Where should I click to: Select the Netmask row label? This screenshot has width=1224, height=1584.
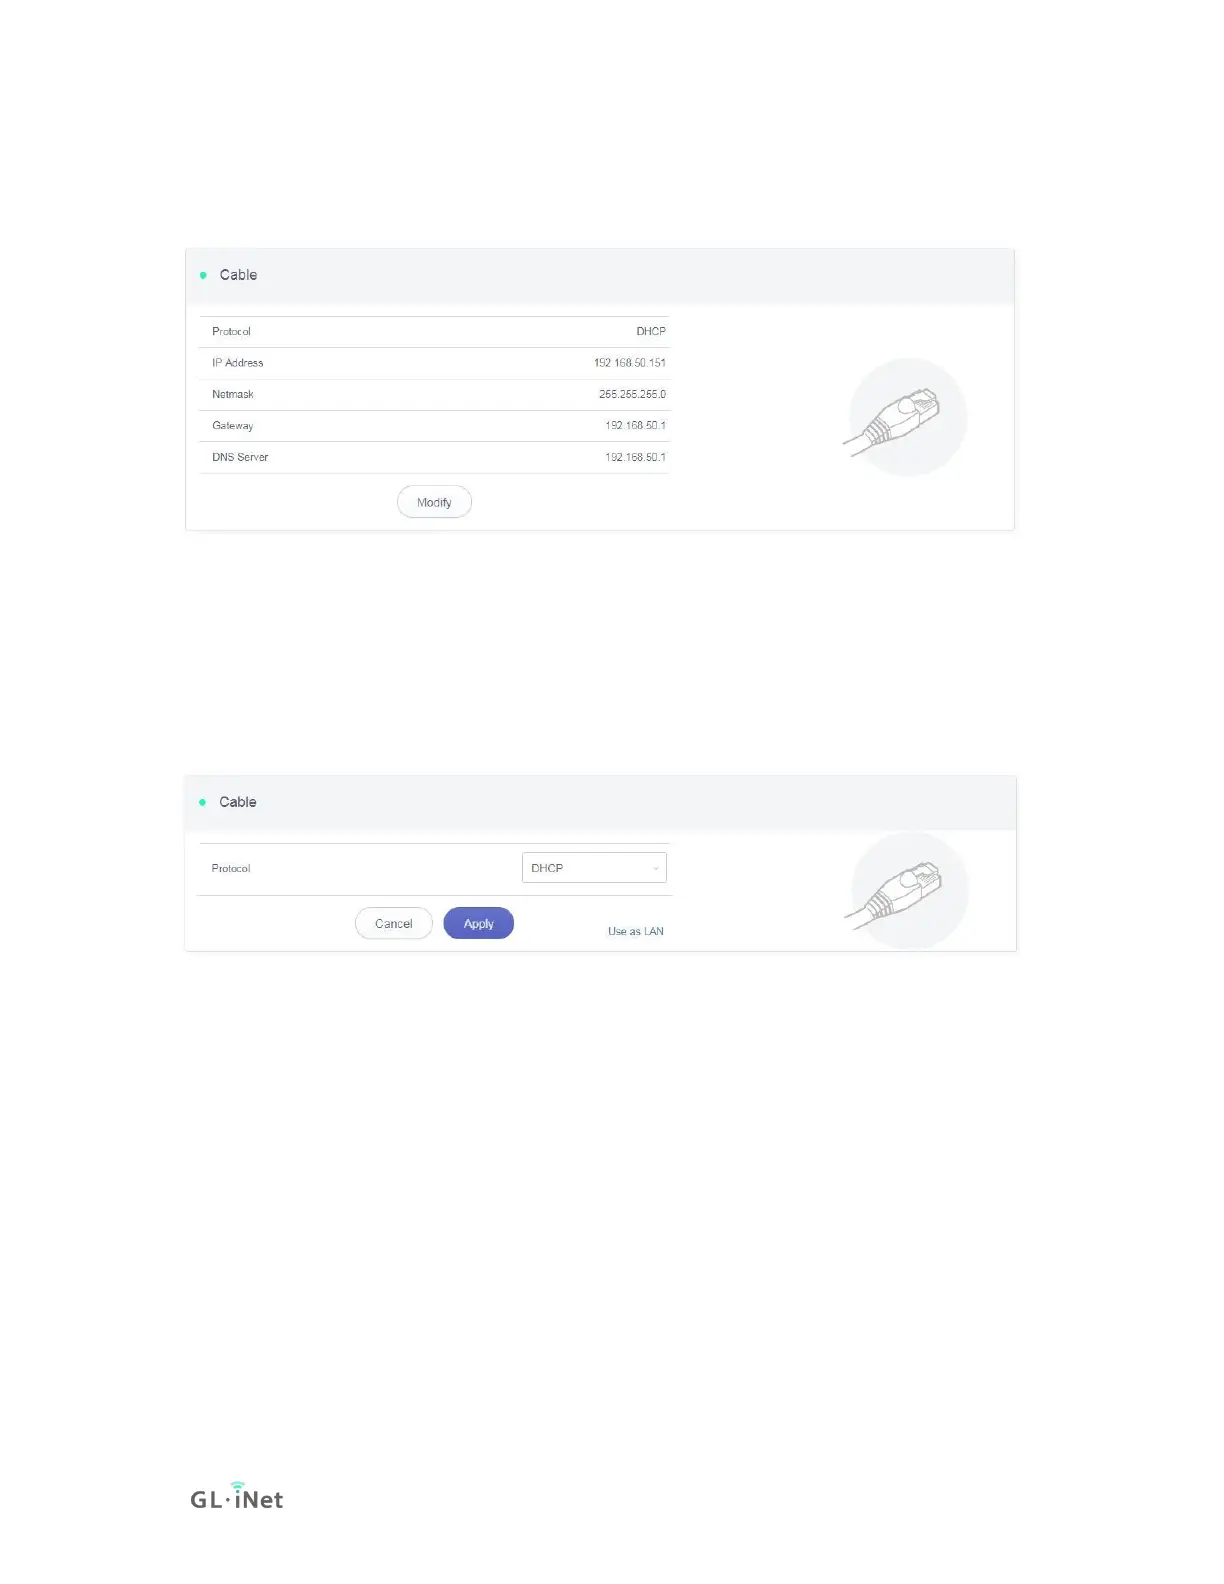pos(233,394)
